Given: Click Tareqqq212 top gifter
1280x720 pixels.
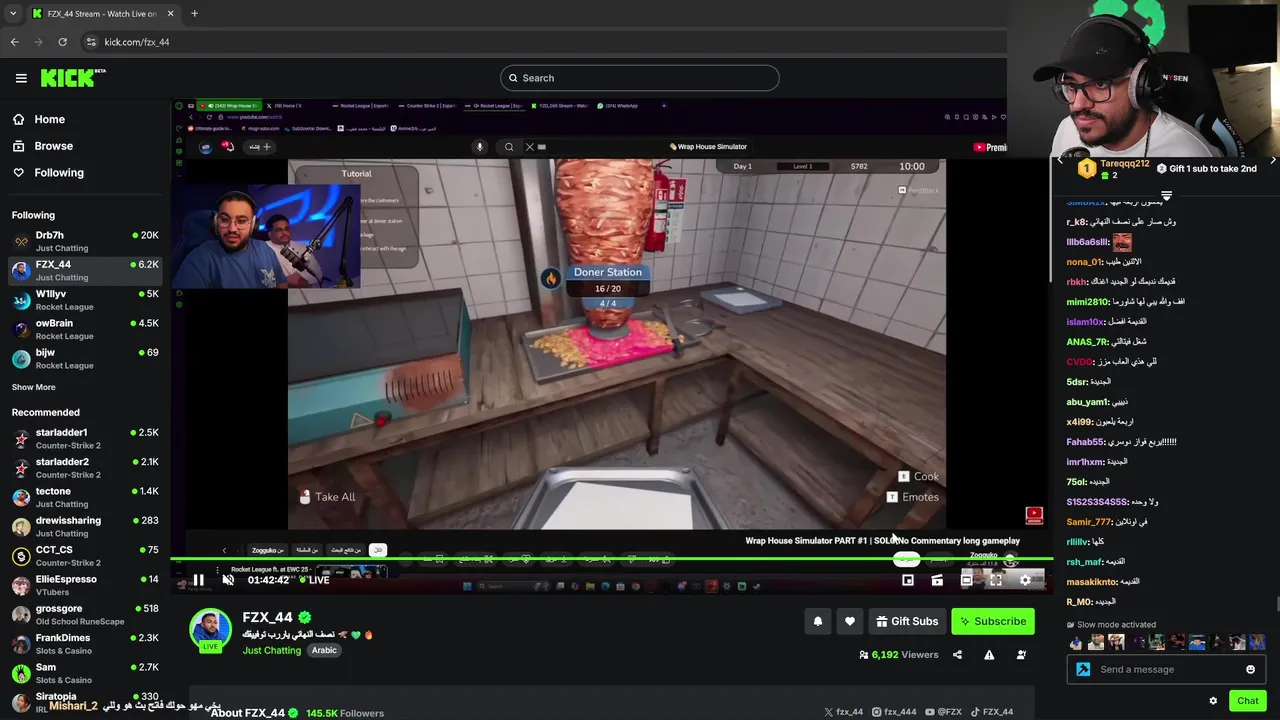Looking at the screenshot, I should 1114,169.
